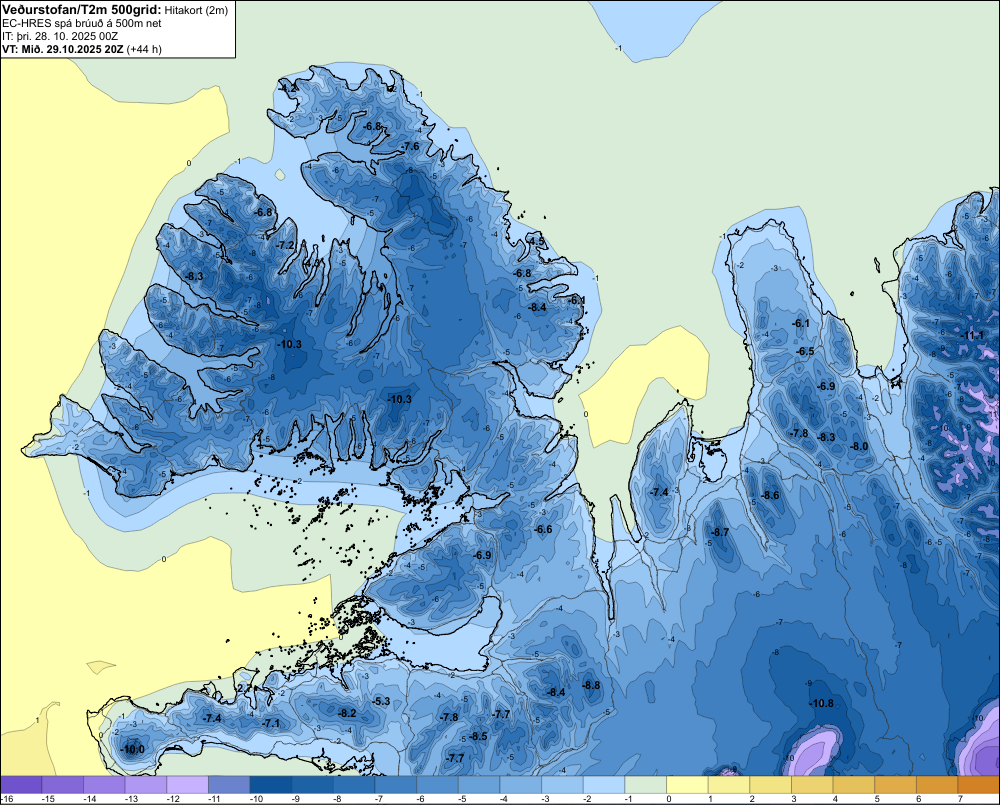Click the -7.1 temperature label
1000x805 pixels.
pyautogui.click(x=272, y=723)
